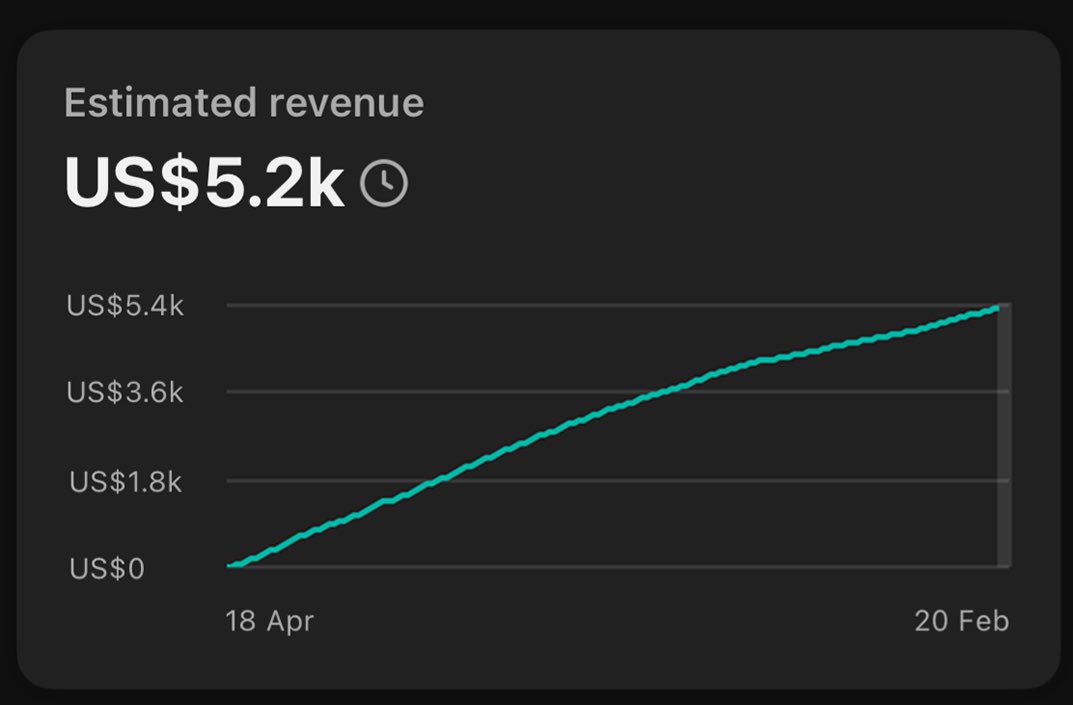The image size is (1073, 705).
Task: Click the US$5.4k axis label
Action: (125, 306)
